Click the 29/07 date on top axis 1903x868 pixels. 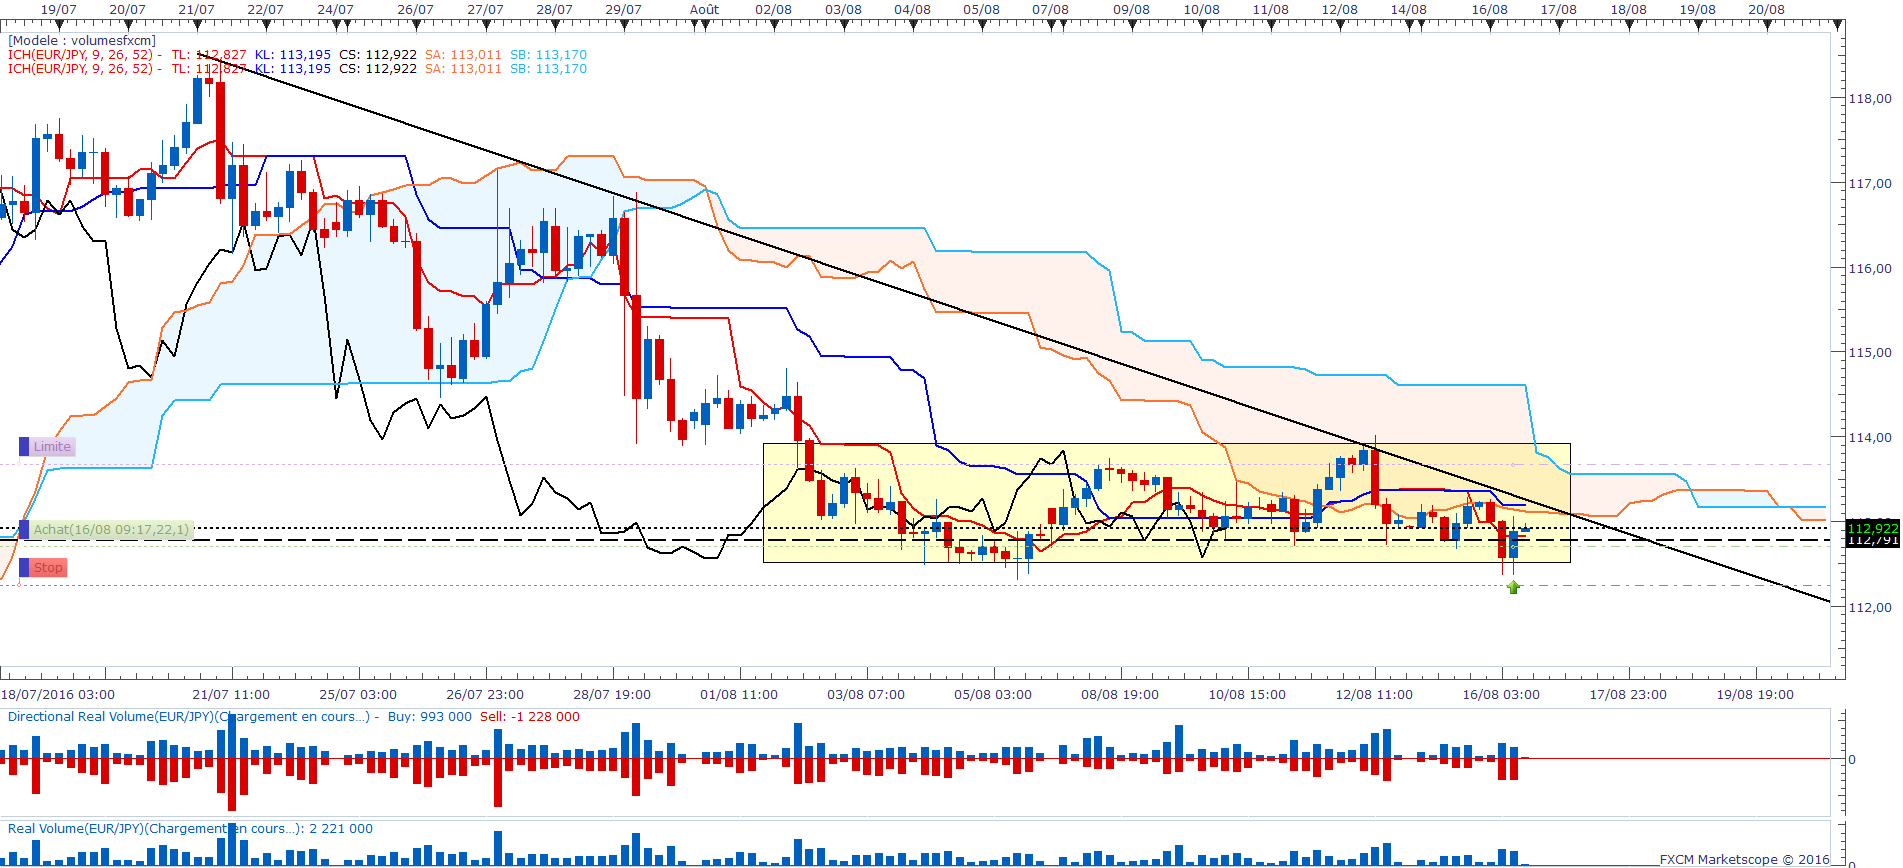[623, 10]
